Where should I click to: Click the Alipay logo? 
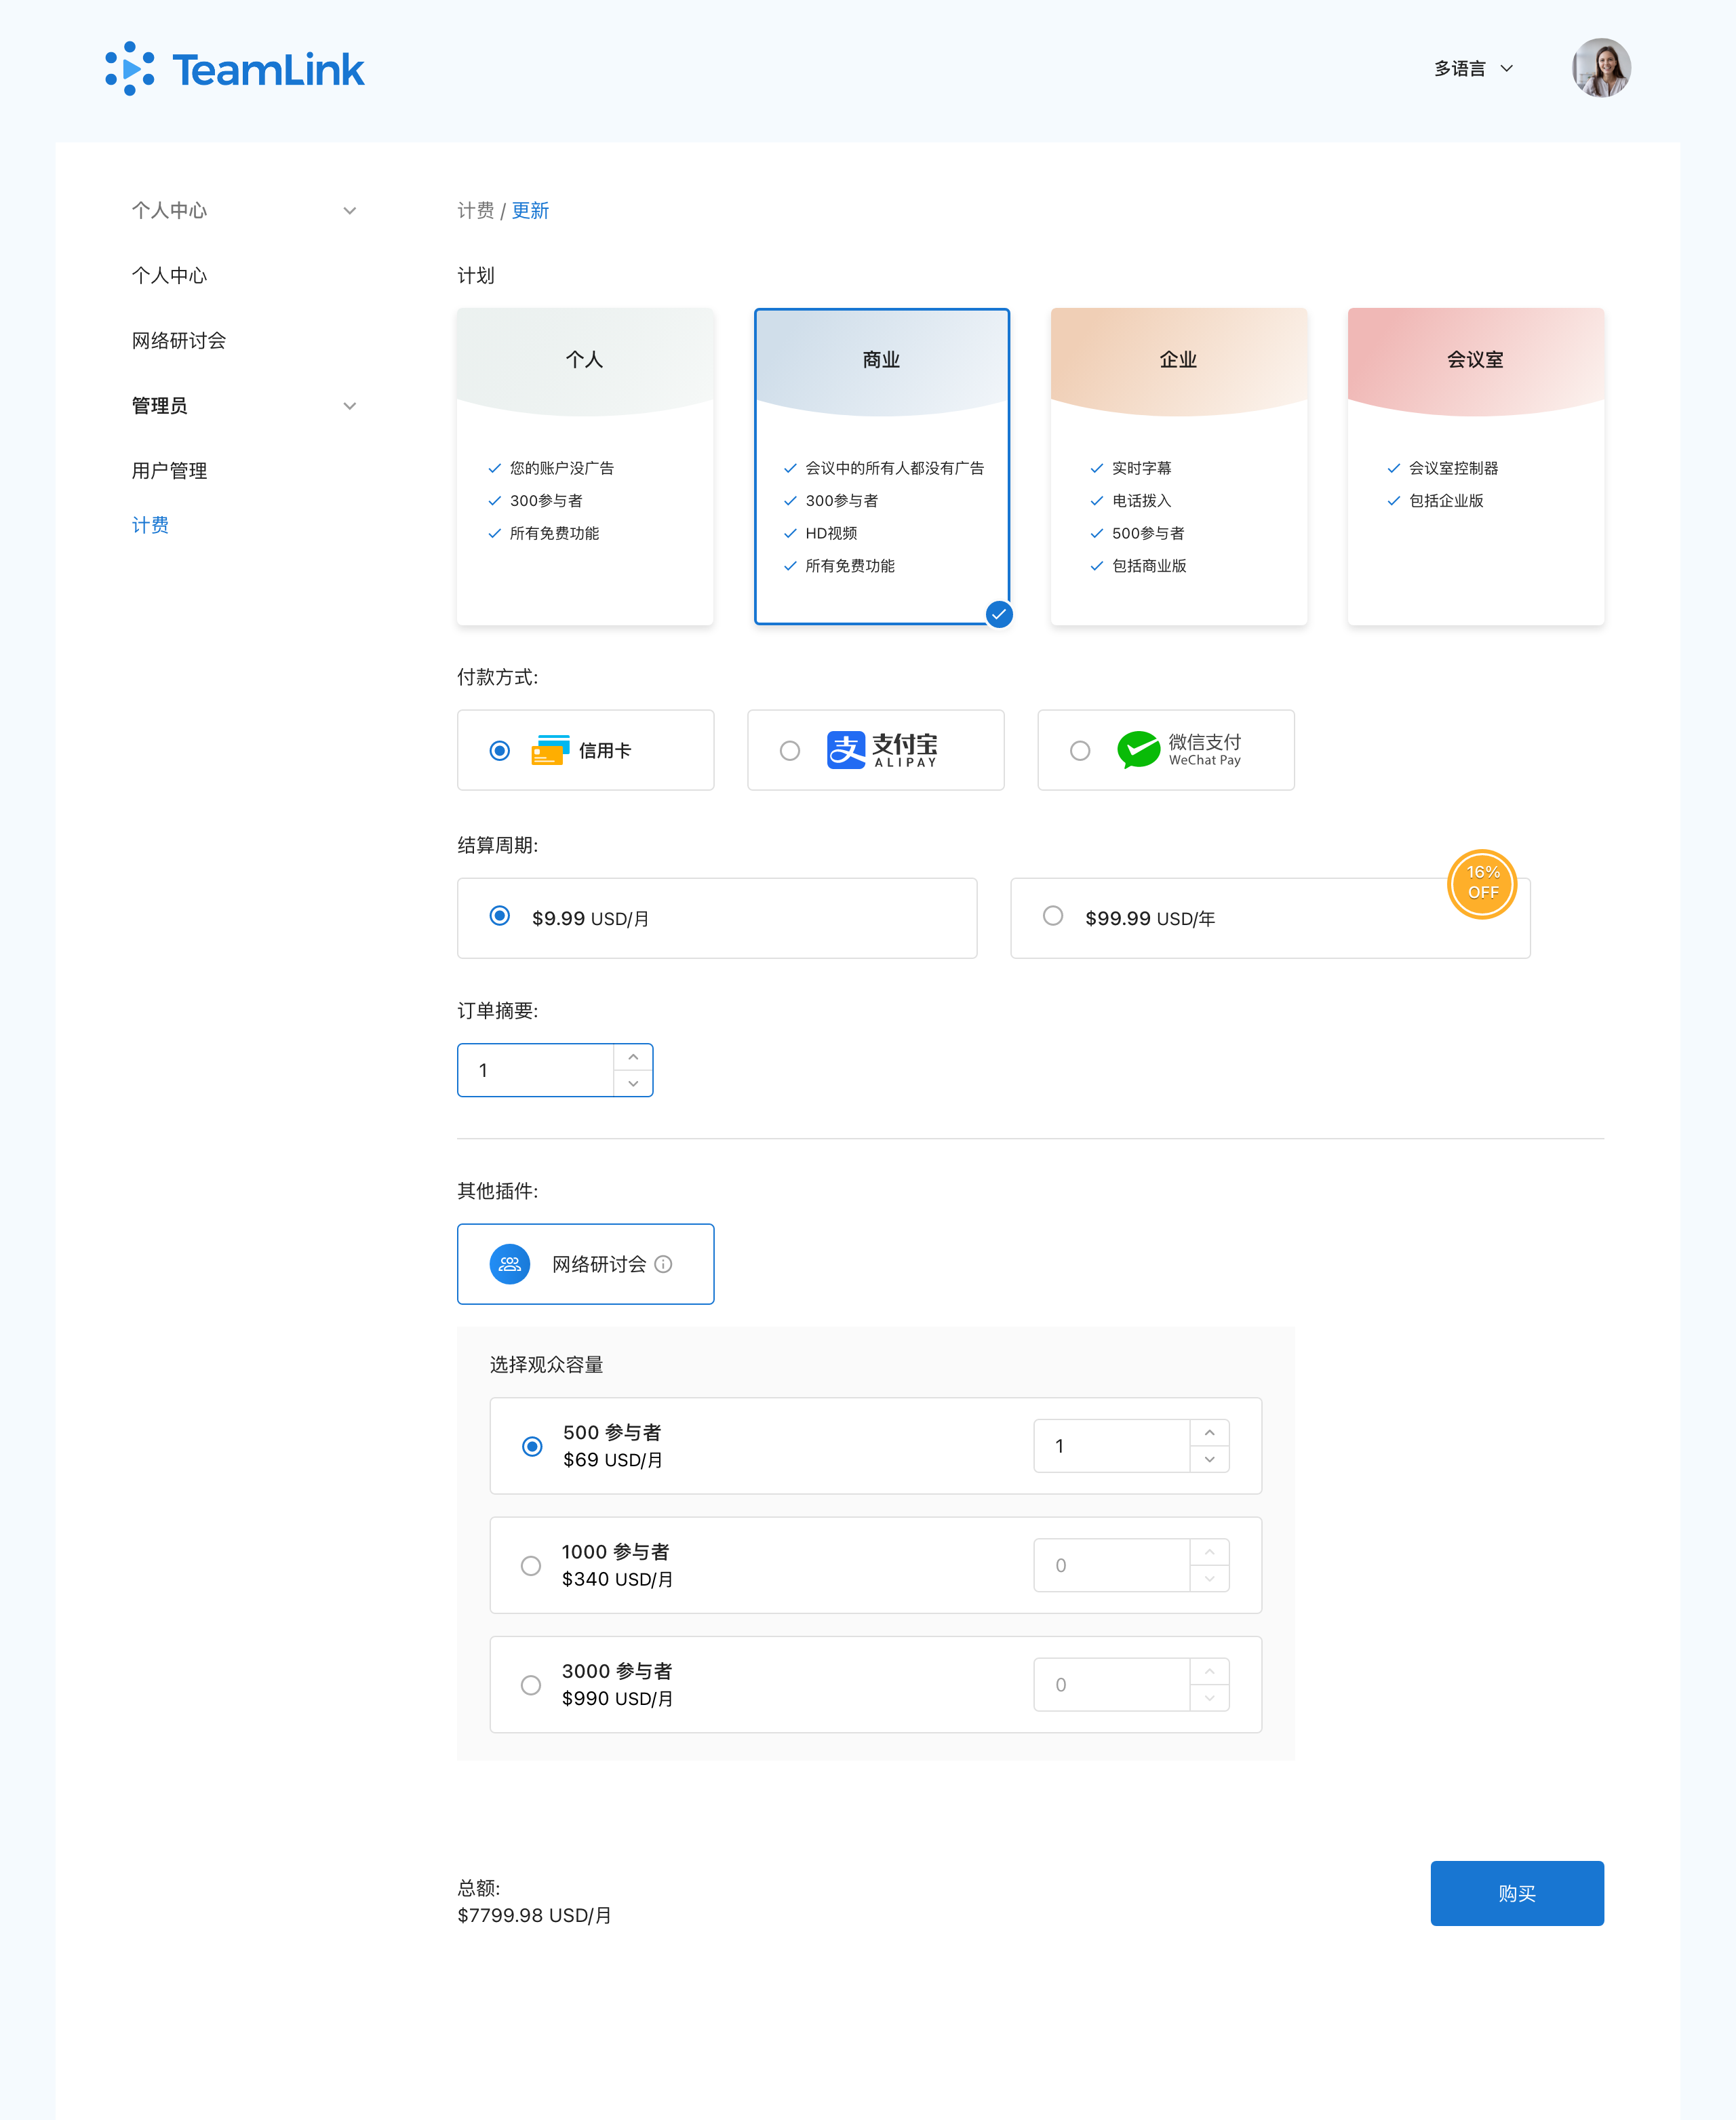[x=882, y=750]
